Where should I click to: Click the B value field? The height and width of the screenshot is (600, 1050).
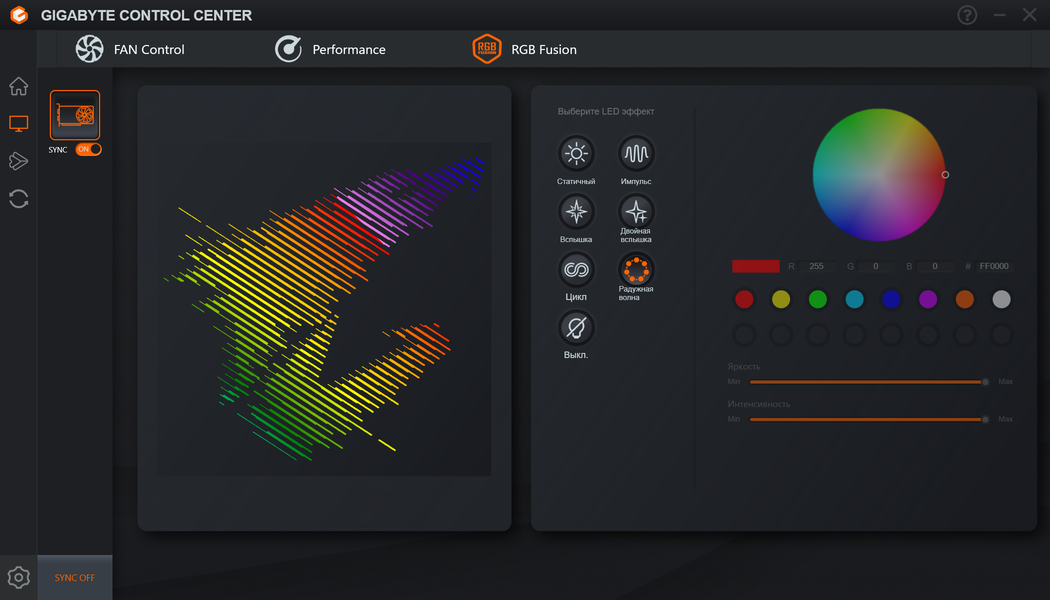pyautogui.click(x=935, y=267)
